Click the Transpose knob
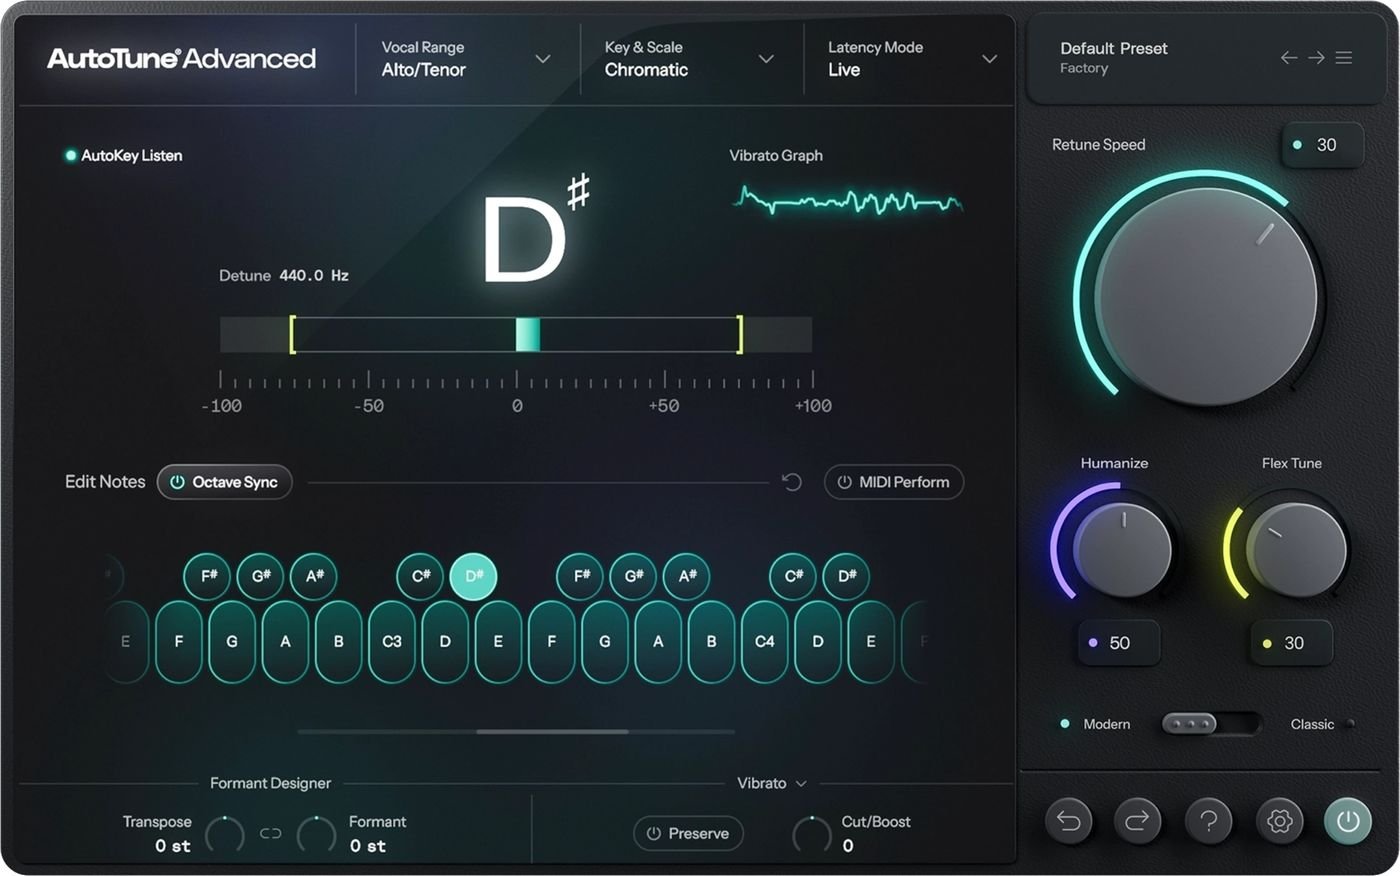 [x=225, y=834]
